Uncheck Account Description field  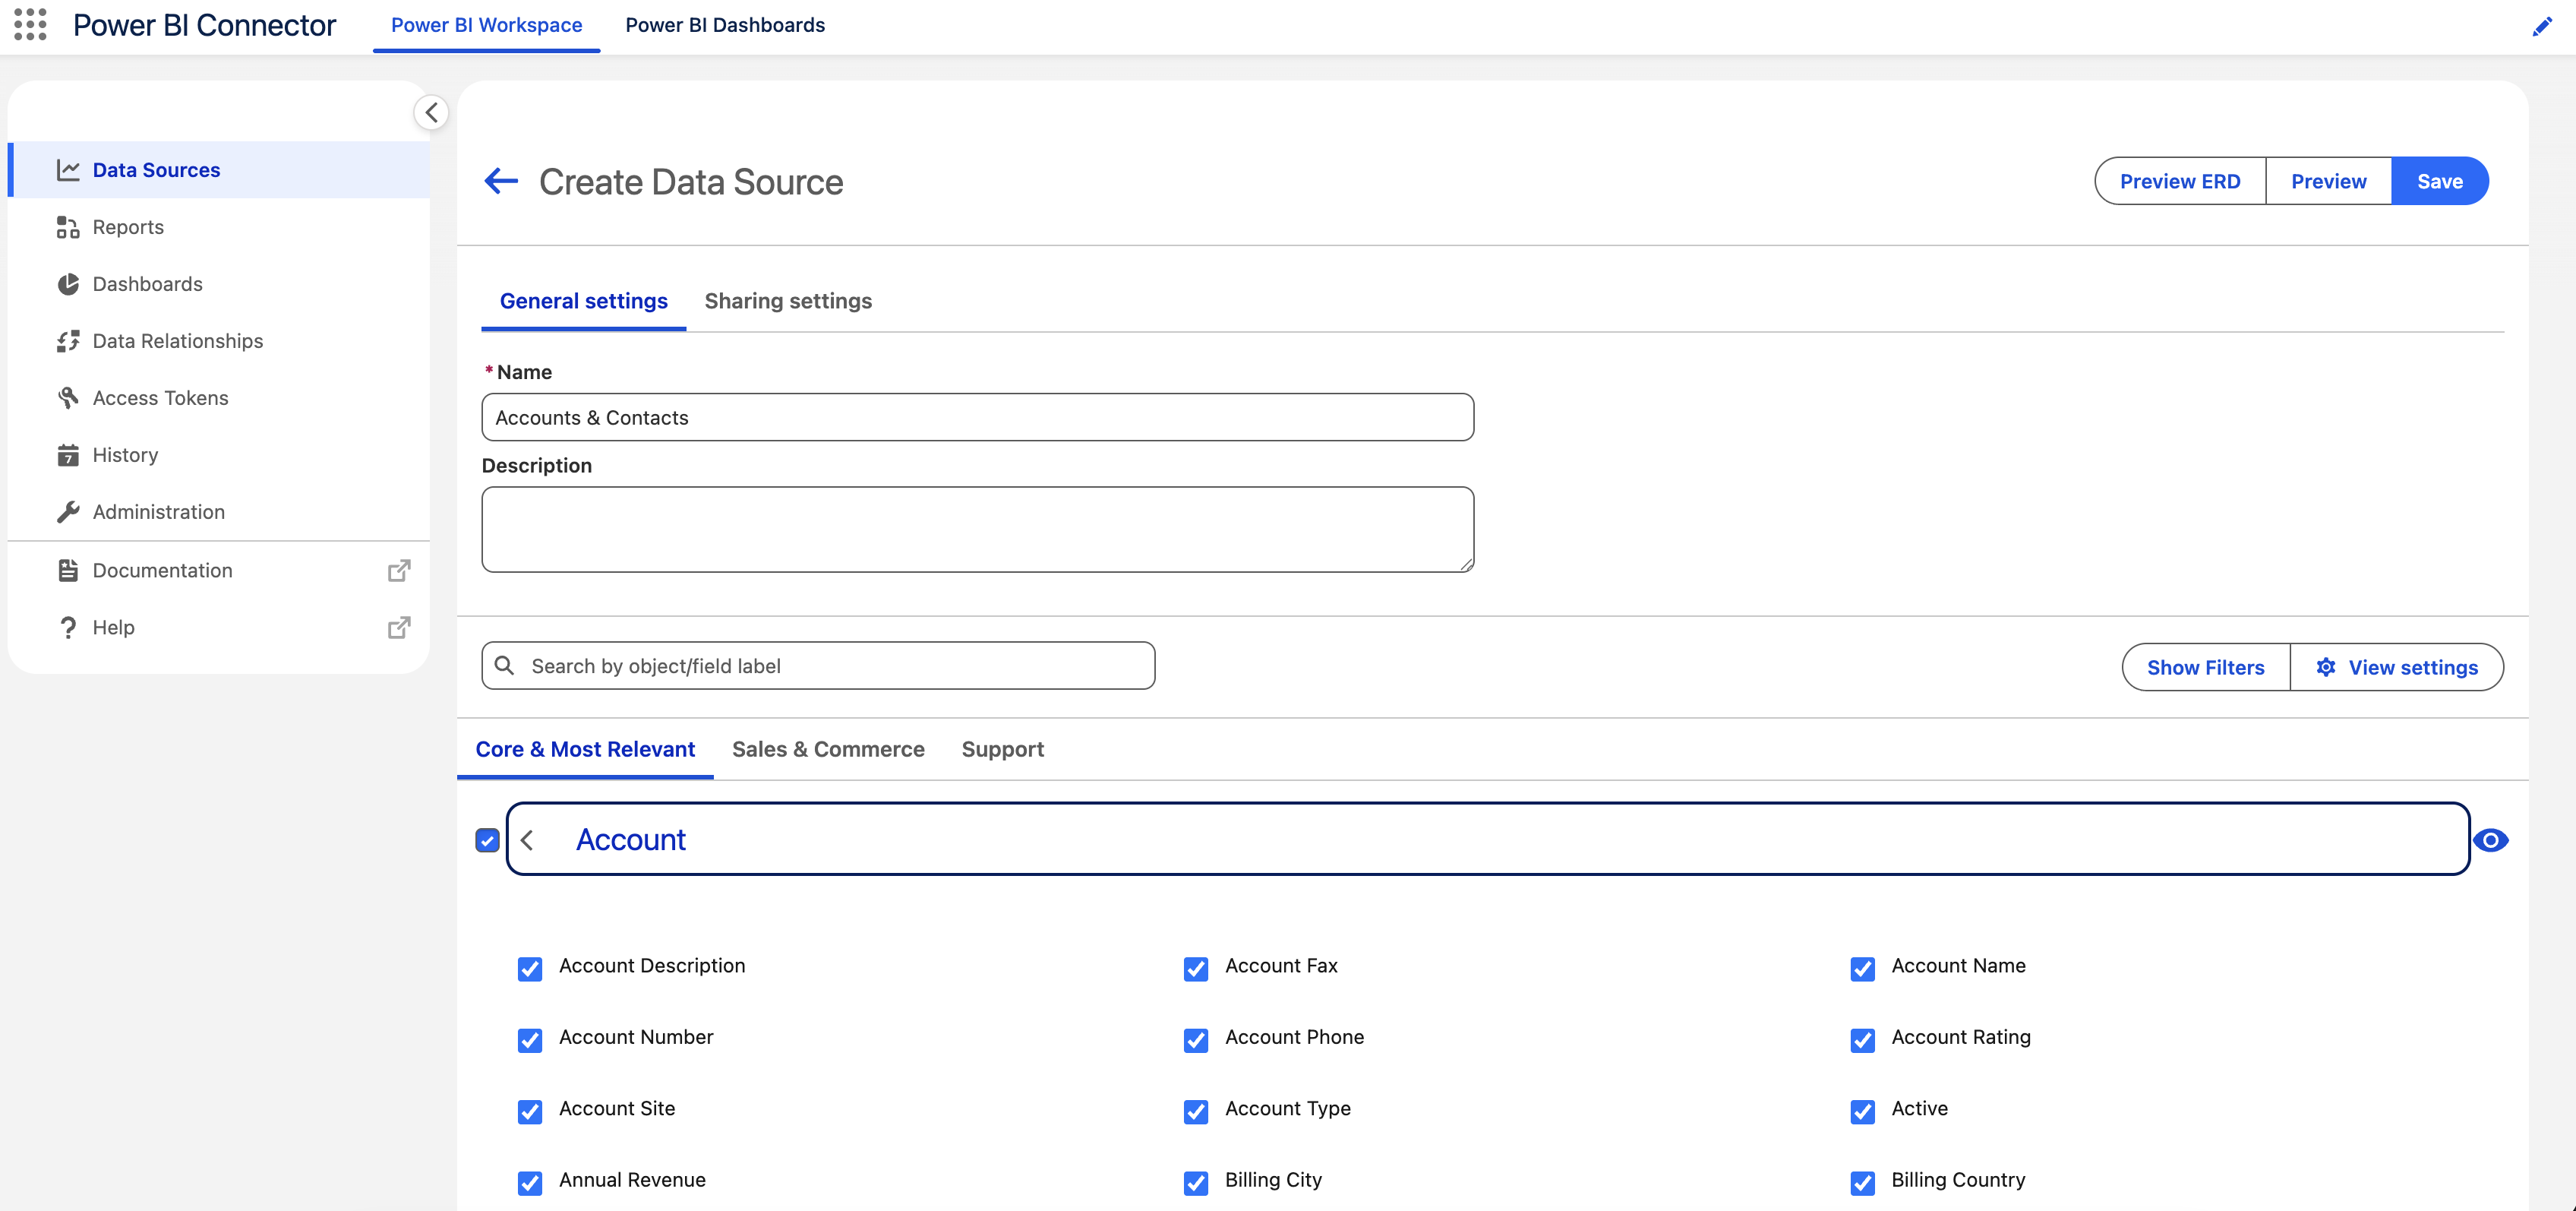click(530, 969)
